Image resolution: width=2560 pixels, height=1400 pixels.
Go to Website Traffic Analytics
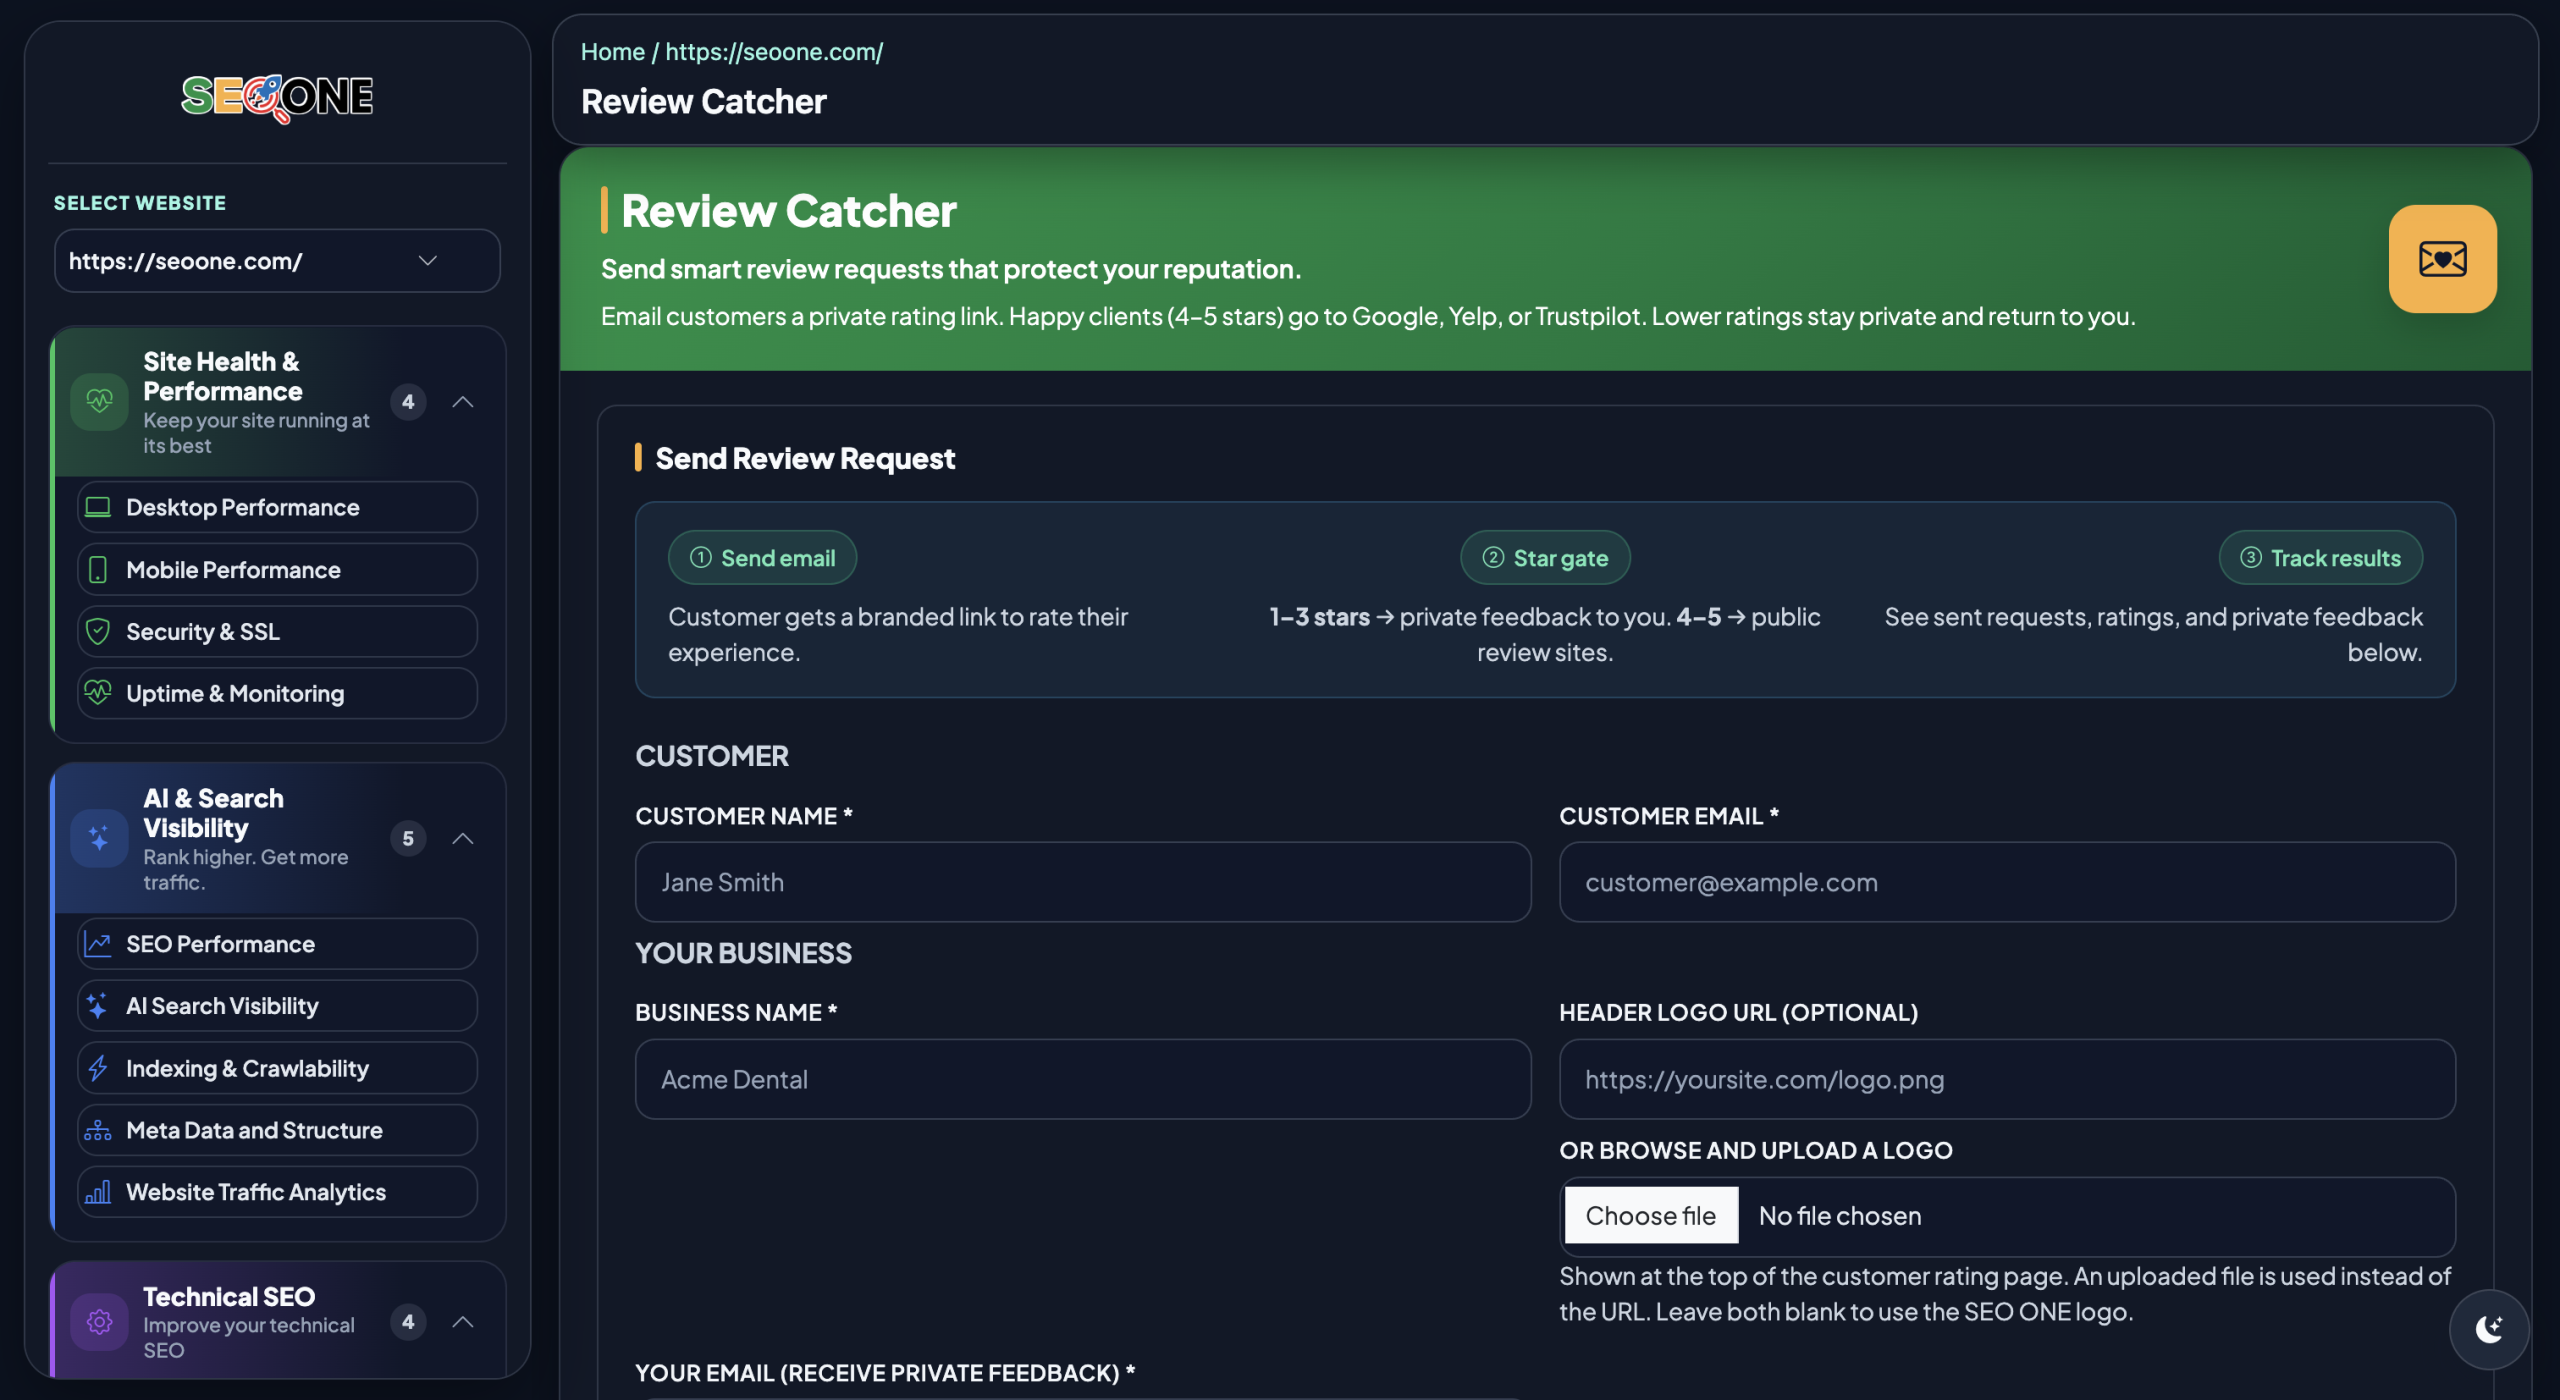pyautogui.click(x=277, y=1192)
